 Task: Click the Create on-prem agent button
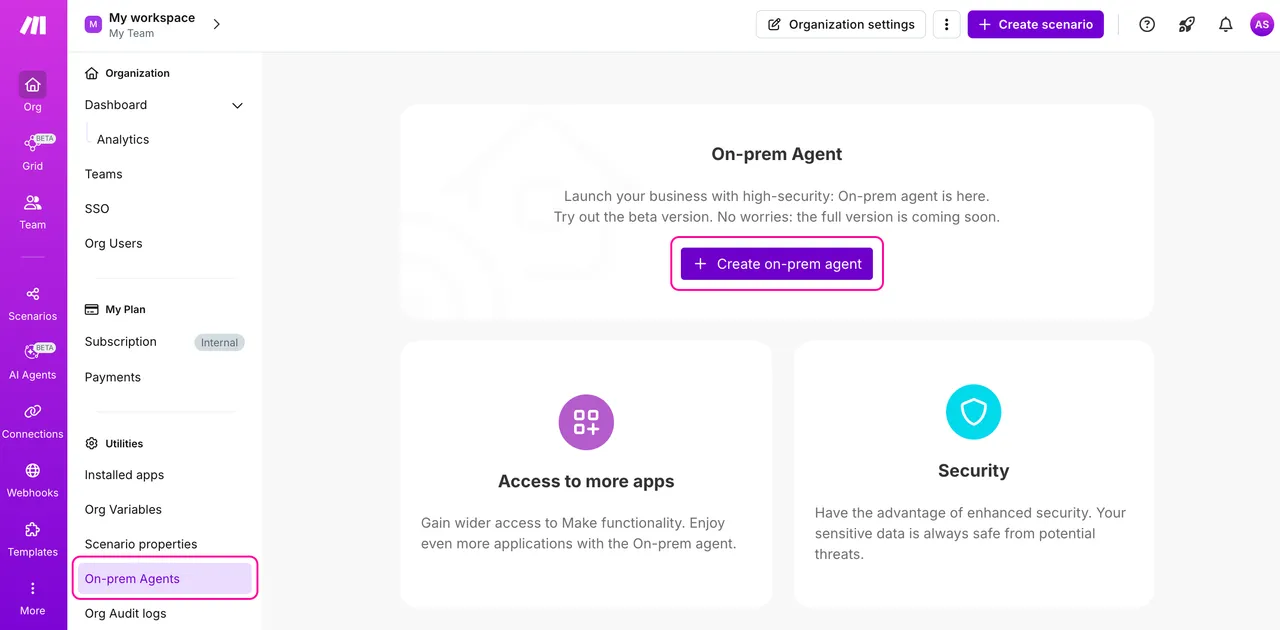[777, 264]
